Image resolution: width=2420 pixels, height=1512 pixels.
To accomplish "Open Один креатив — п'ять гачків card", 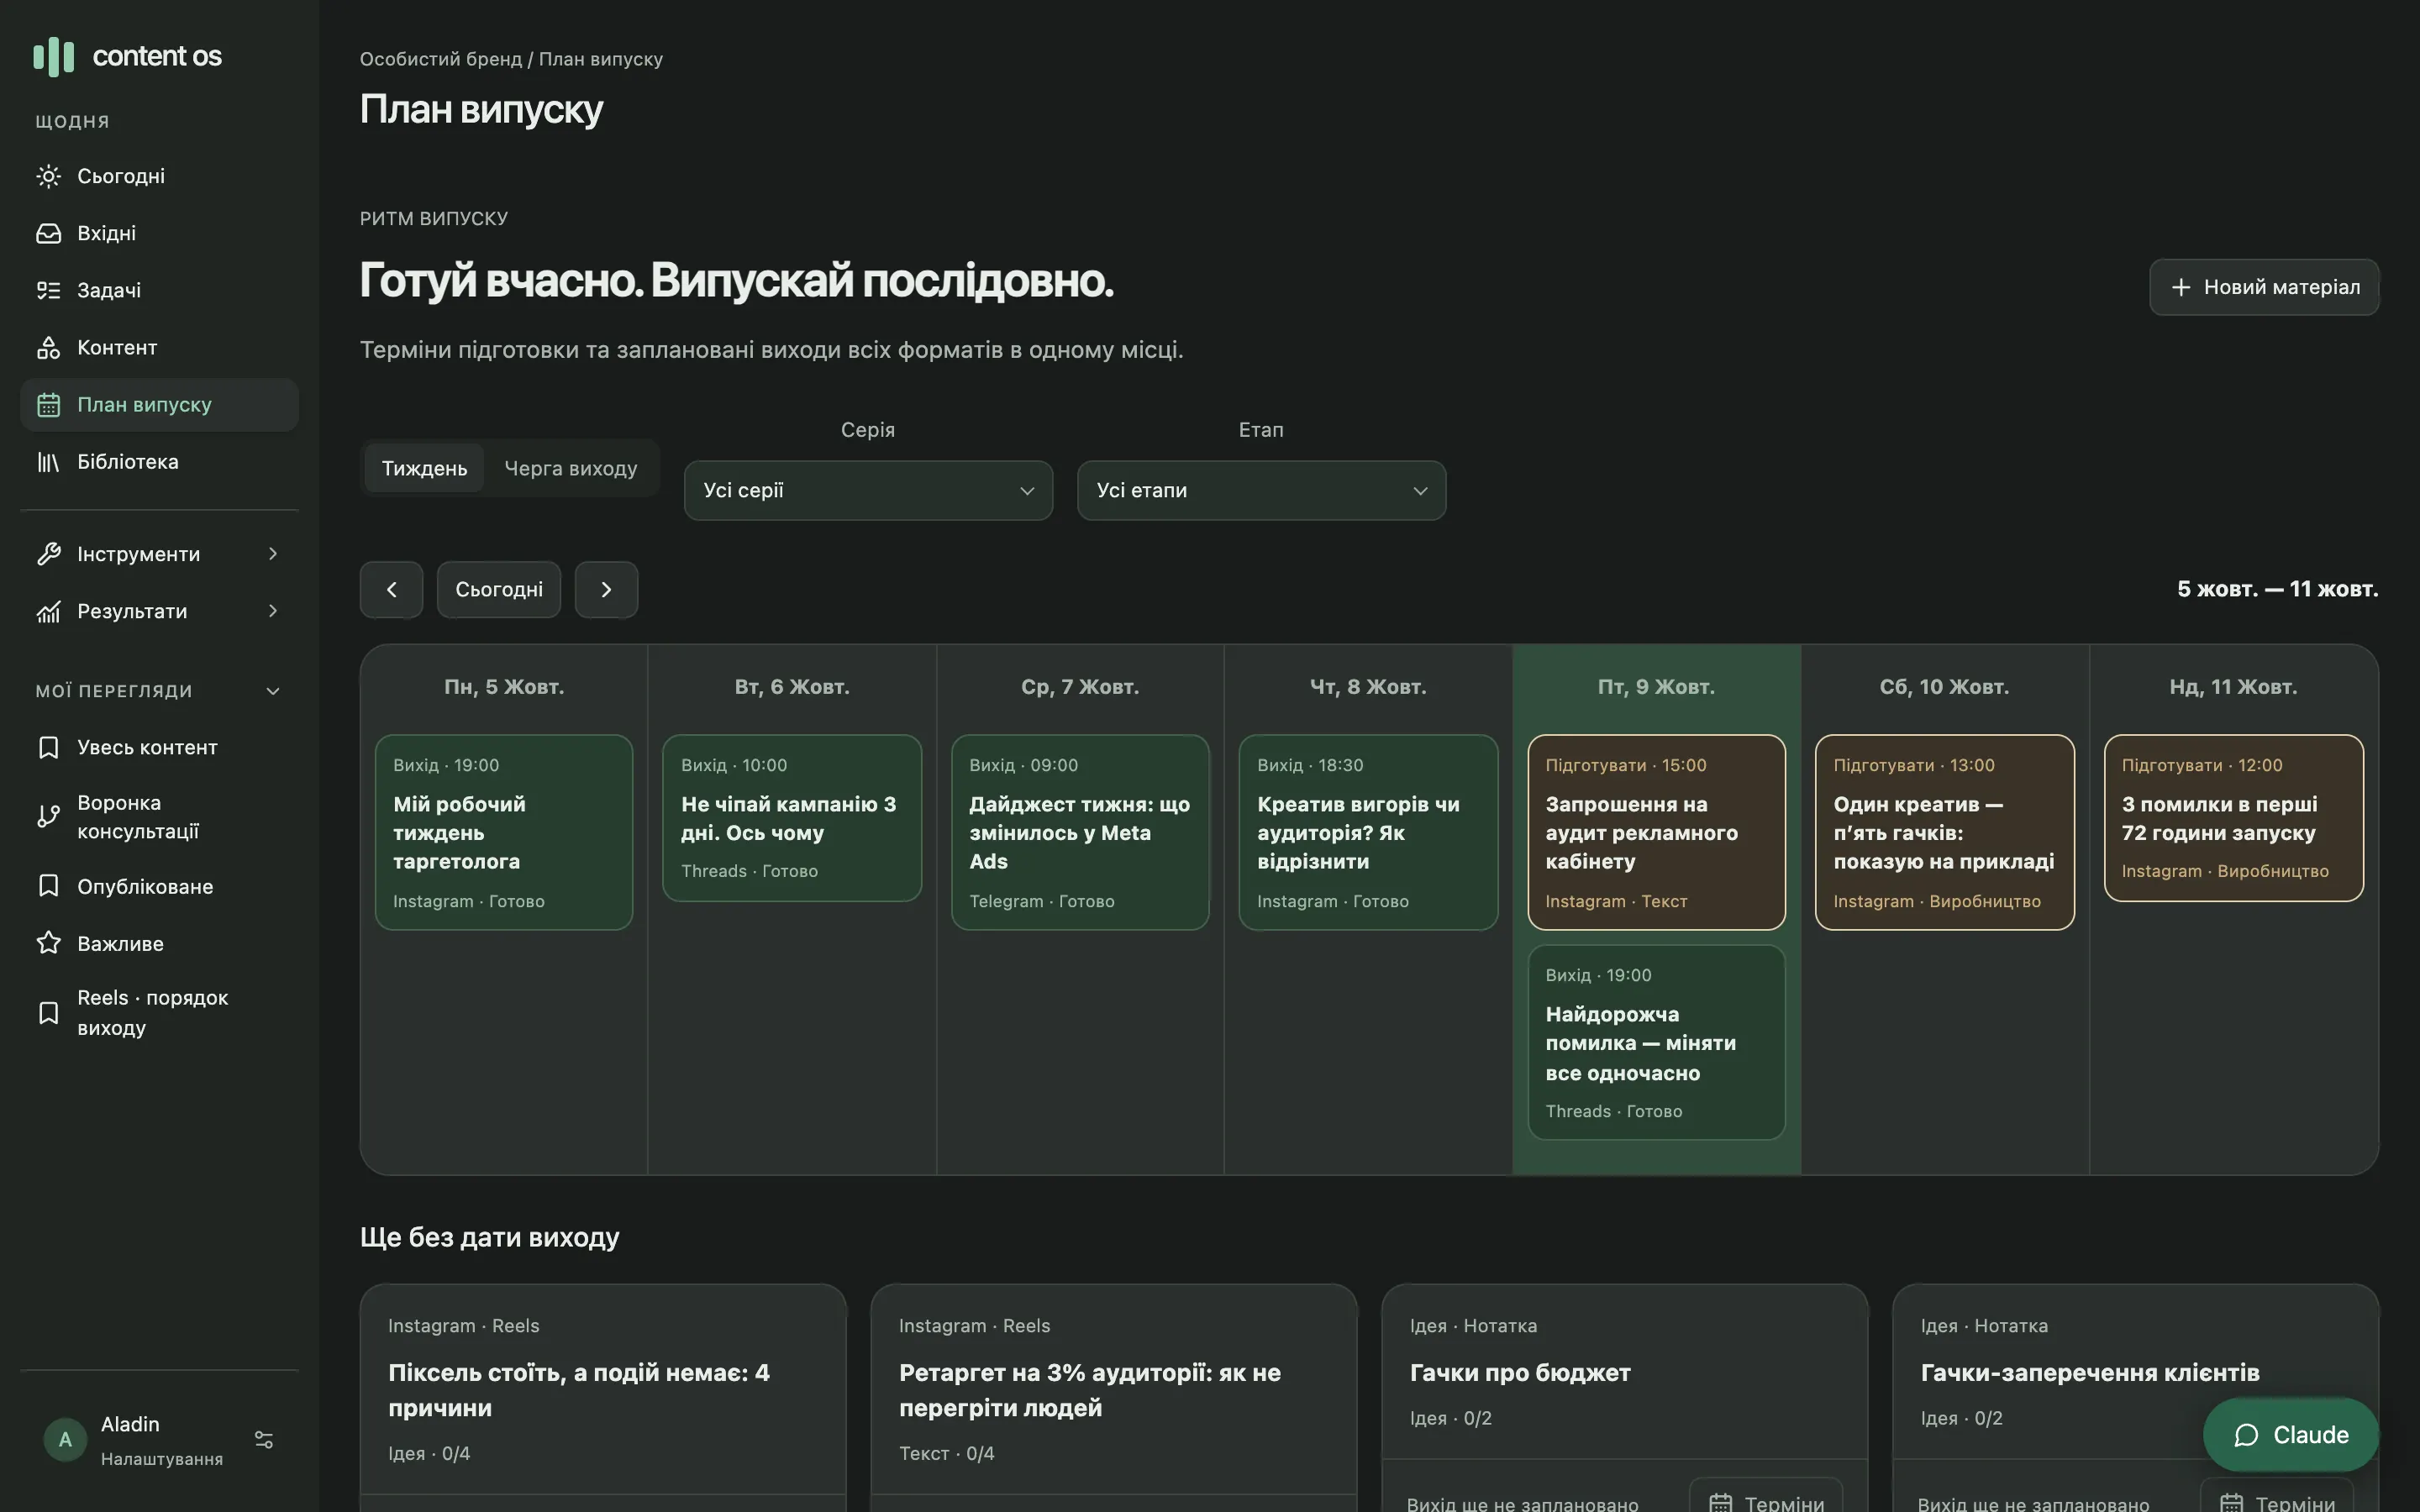I will tap(1944, 832).
